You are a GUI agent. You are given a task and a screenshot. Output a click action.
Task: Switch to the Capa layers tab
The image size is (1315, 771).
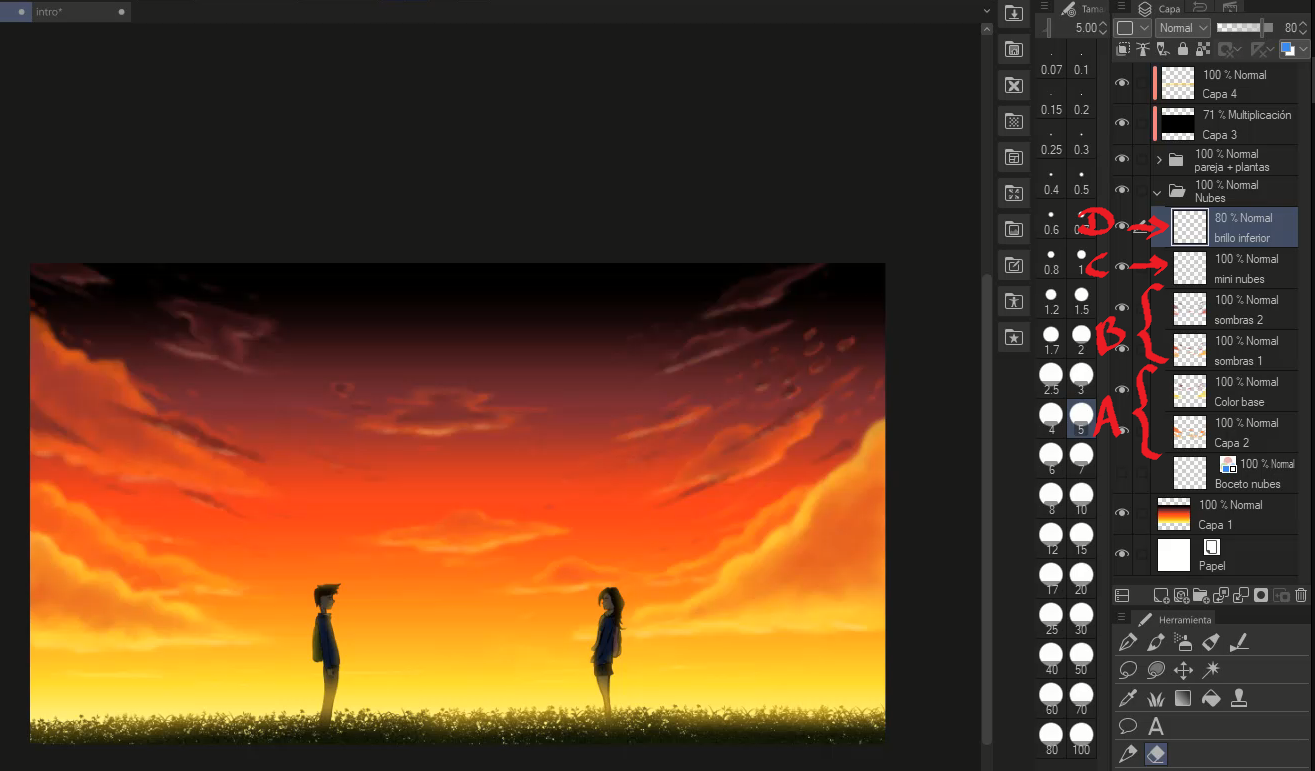(1159, 8)
